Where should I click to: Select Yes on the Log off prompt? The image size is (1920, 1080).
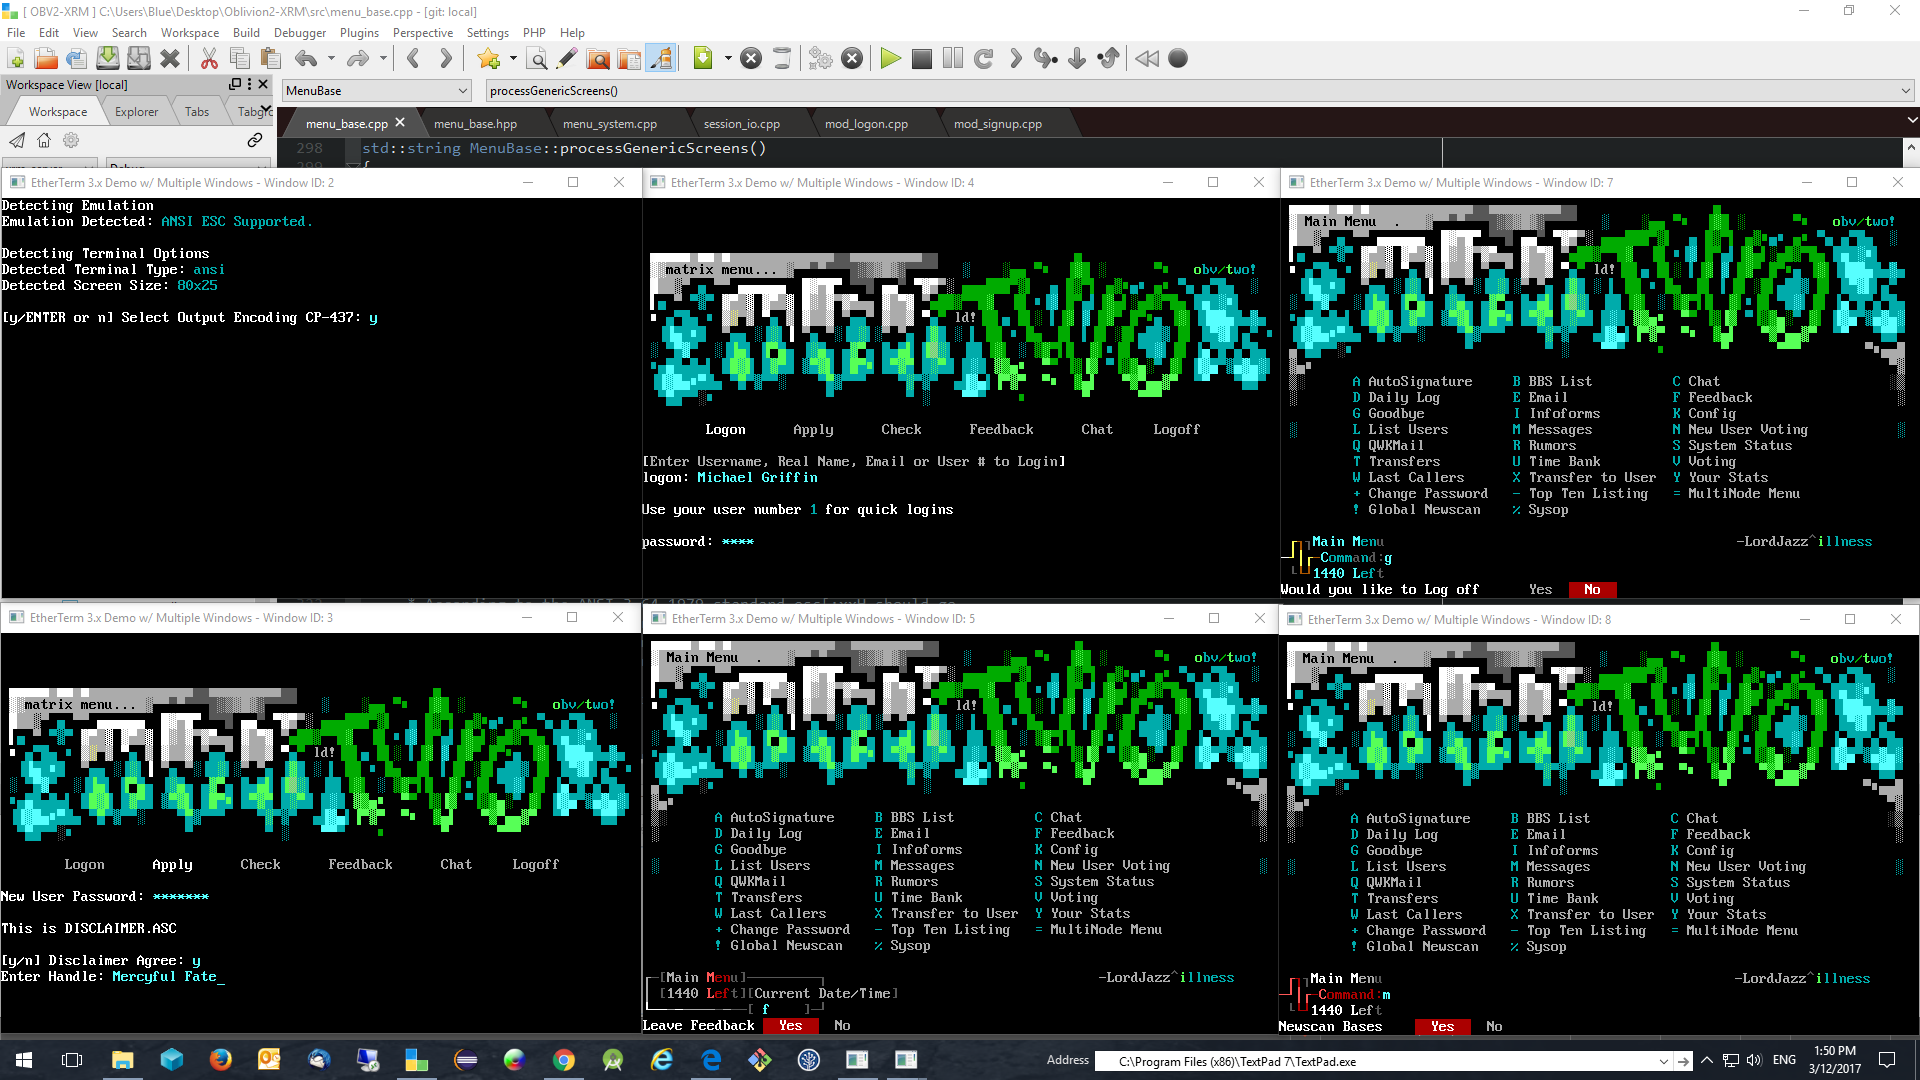point(1540,590)
